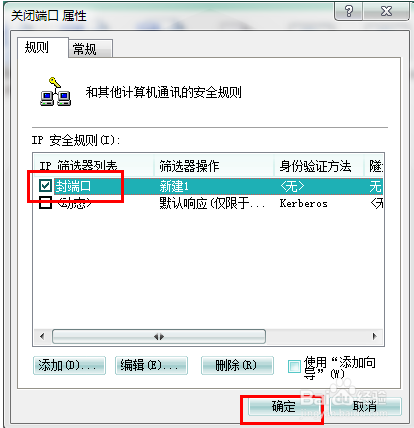Click the 筛选器操作 column header
The height and width of the screenshot is (428, 414).
coord(214,165)
